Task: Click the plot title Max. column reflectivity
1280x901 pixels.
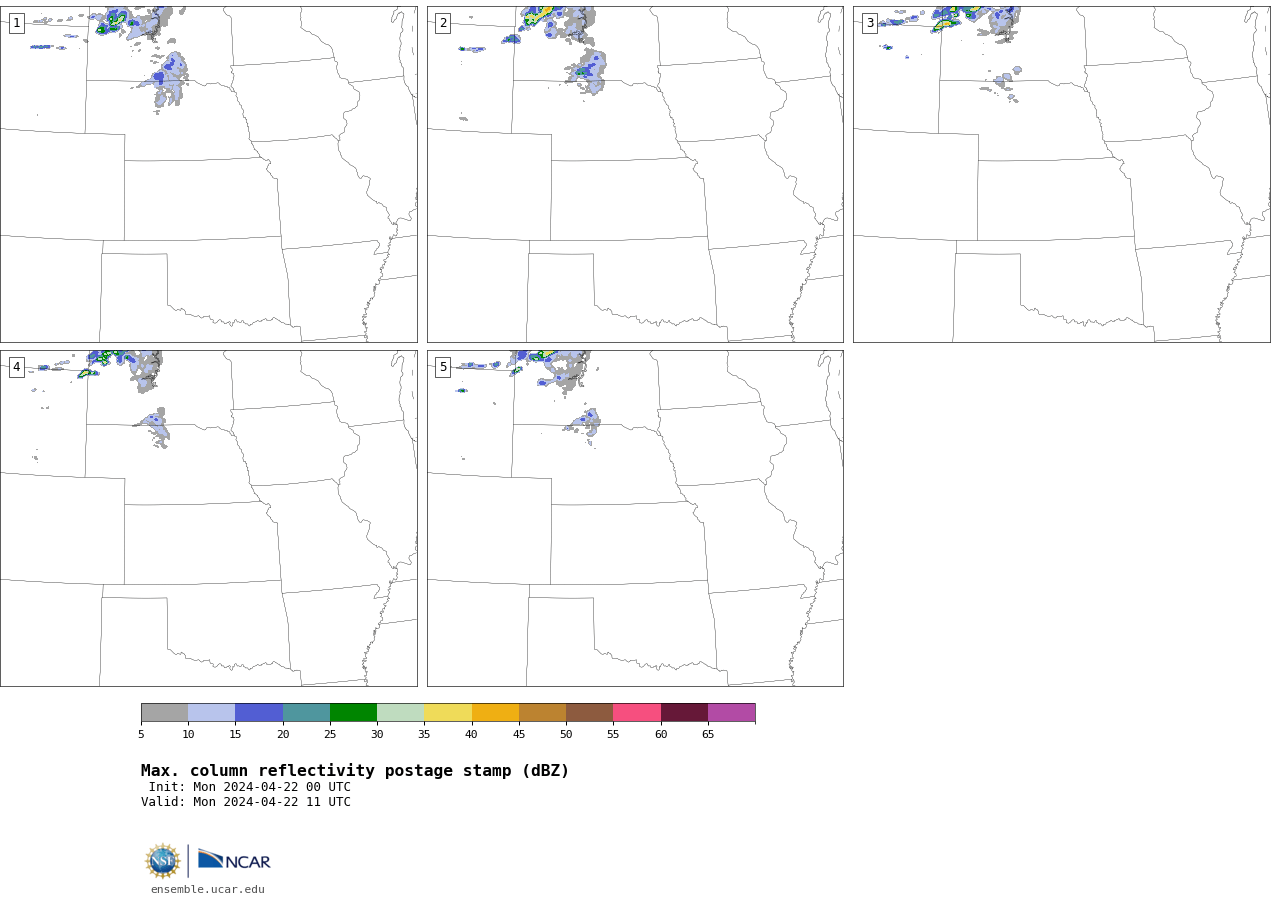Action: pos(355,771)
